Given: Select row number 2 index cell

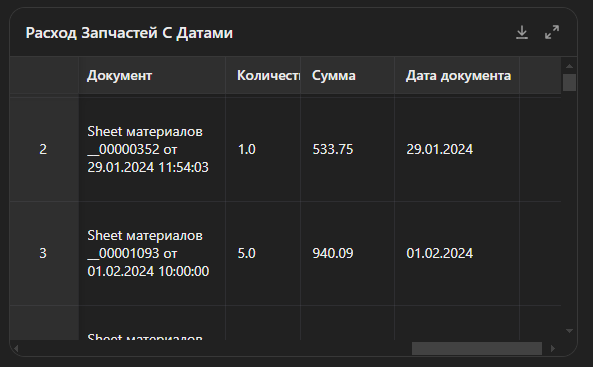Looking at the screenshot, I should 44,149.
